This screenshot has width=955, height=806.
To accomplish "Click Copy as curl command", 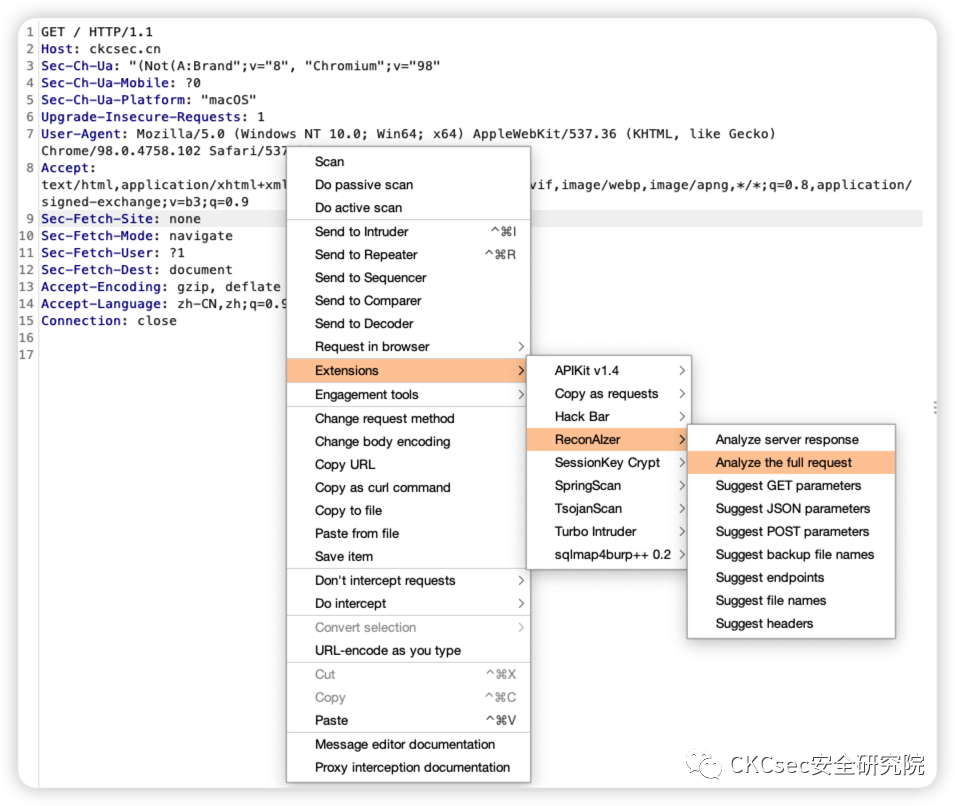I will [383, 488].
